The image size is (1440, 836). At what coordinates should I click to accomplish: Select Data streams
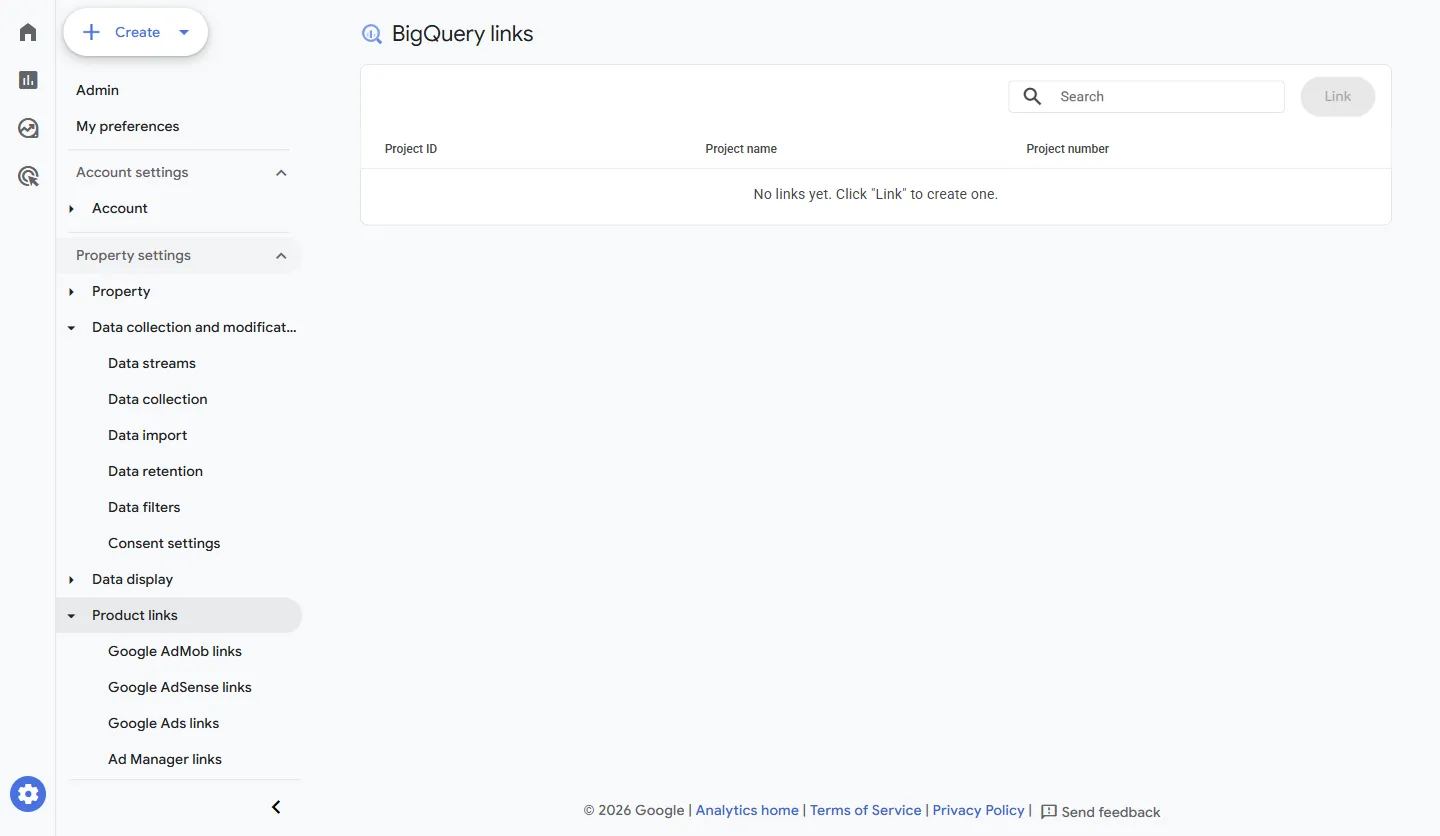(x=152, y=363)
